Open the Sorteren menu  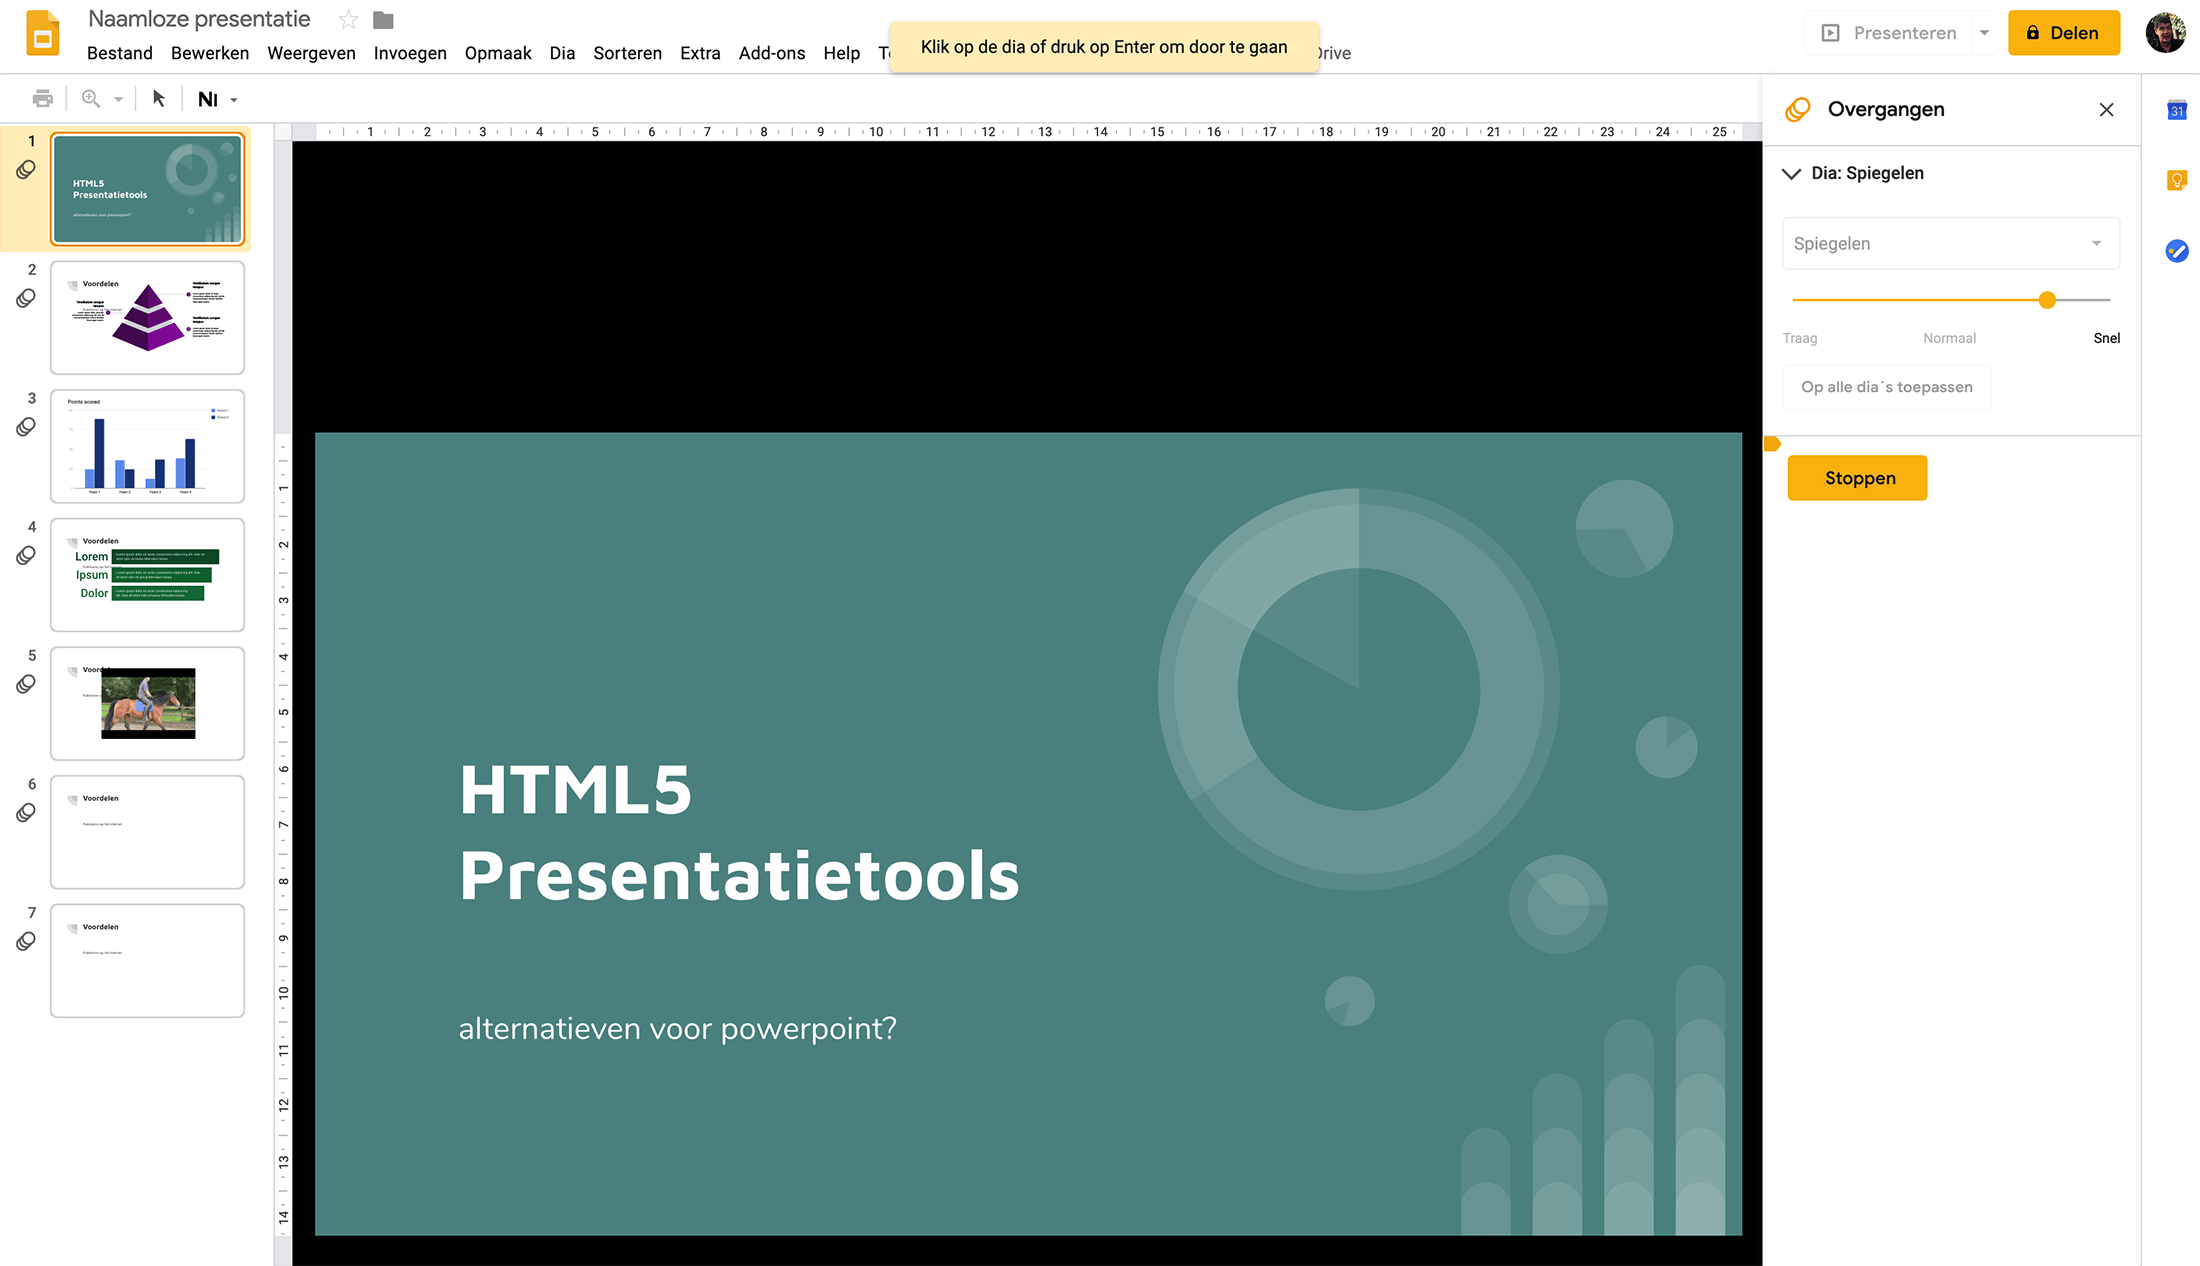pos(627,53)
